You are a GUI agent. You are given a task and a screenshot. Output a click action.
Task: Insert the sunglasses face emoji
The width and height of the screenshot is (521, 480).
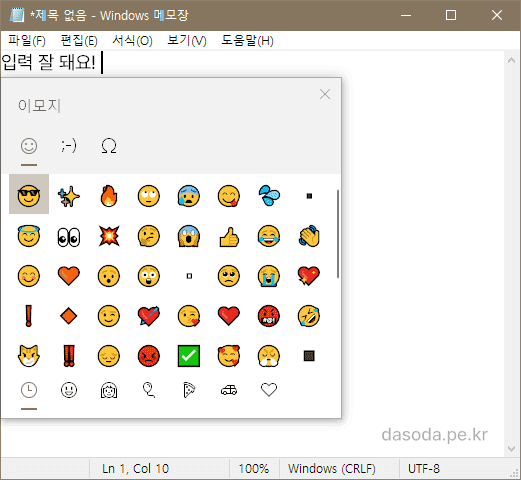(29, 196)
